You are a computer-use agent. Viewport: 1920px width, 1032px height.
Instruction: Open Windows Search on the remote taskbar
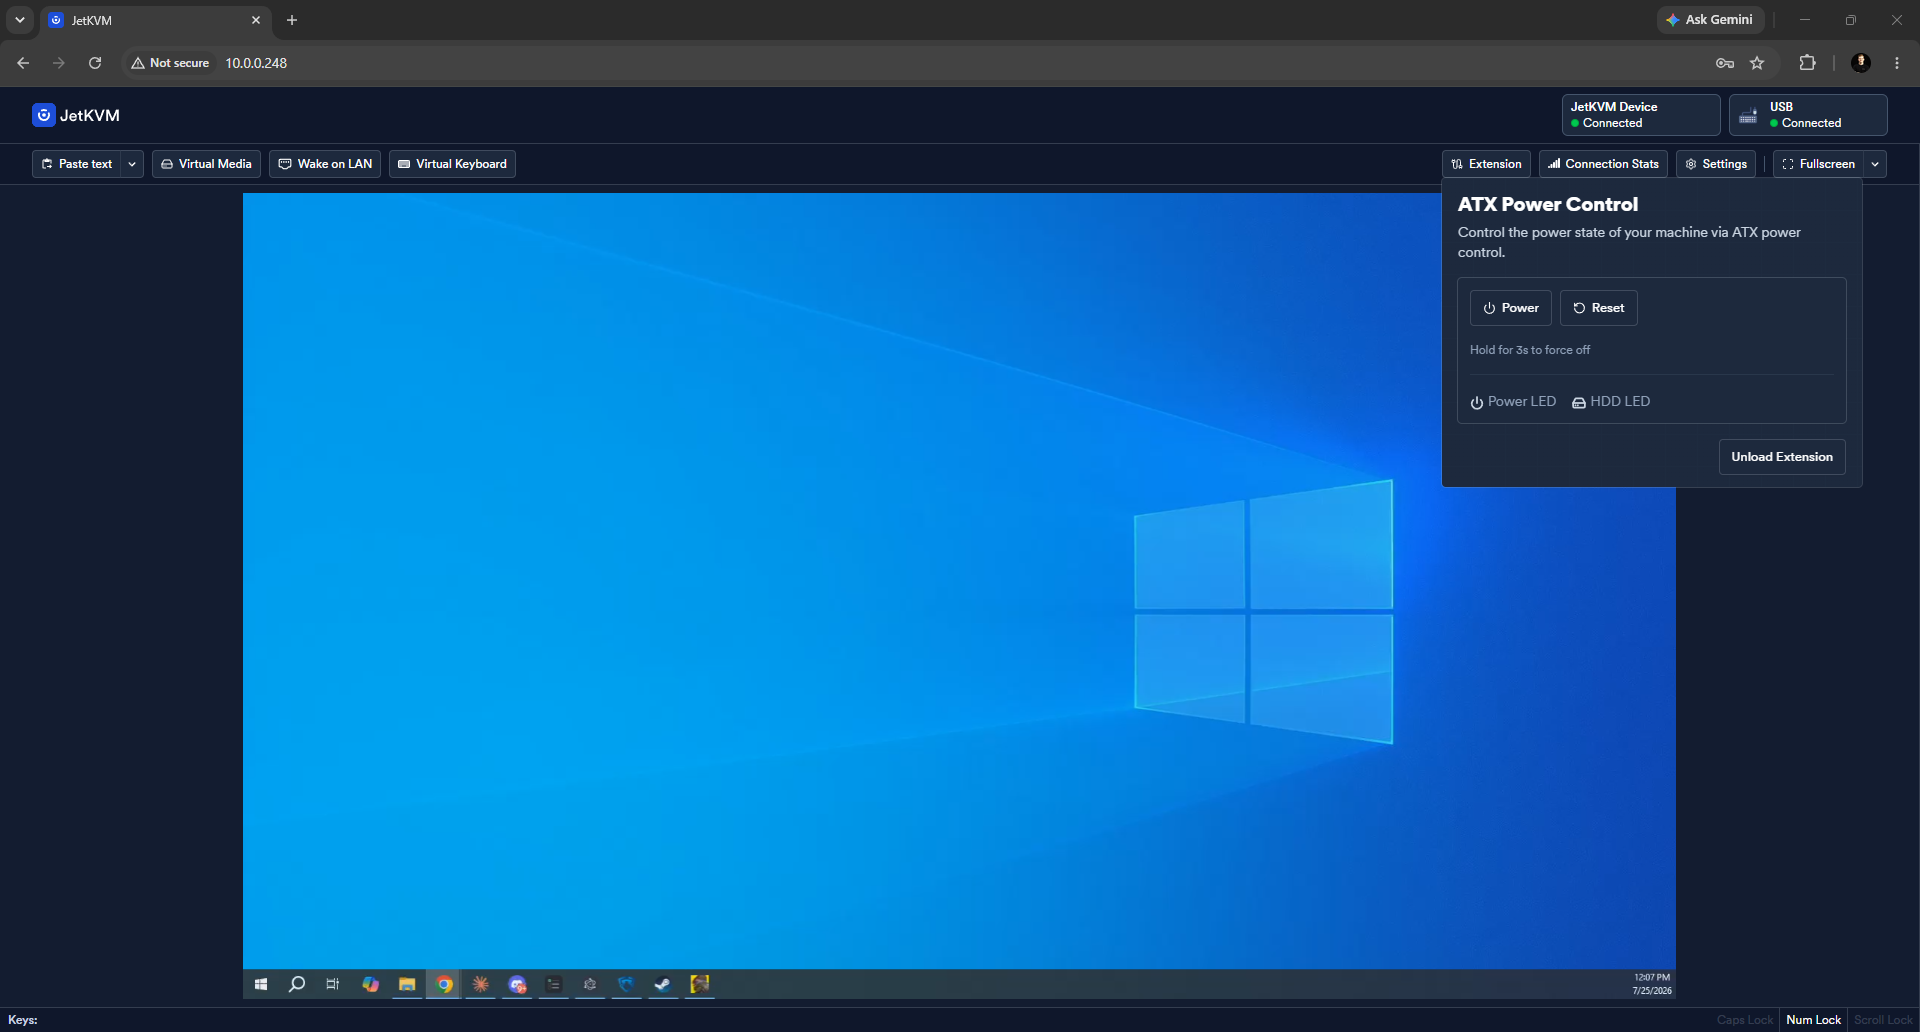297,984
